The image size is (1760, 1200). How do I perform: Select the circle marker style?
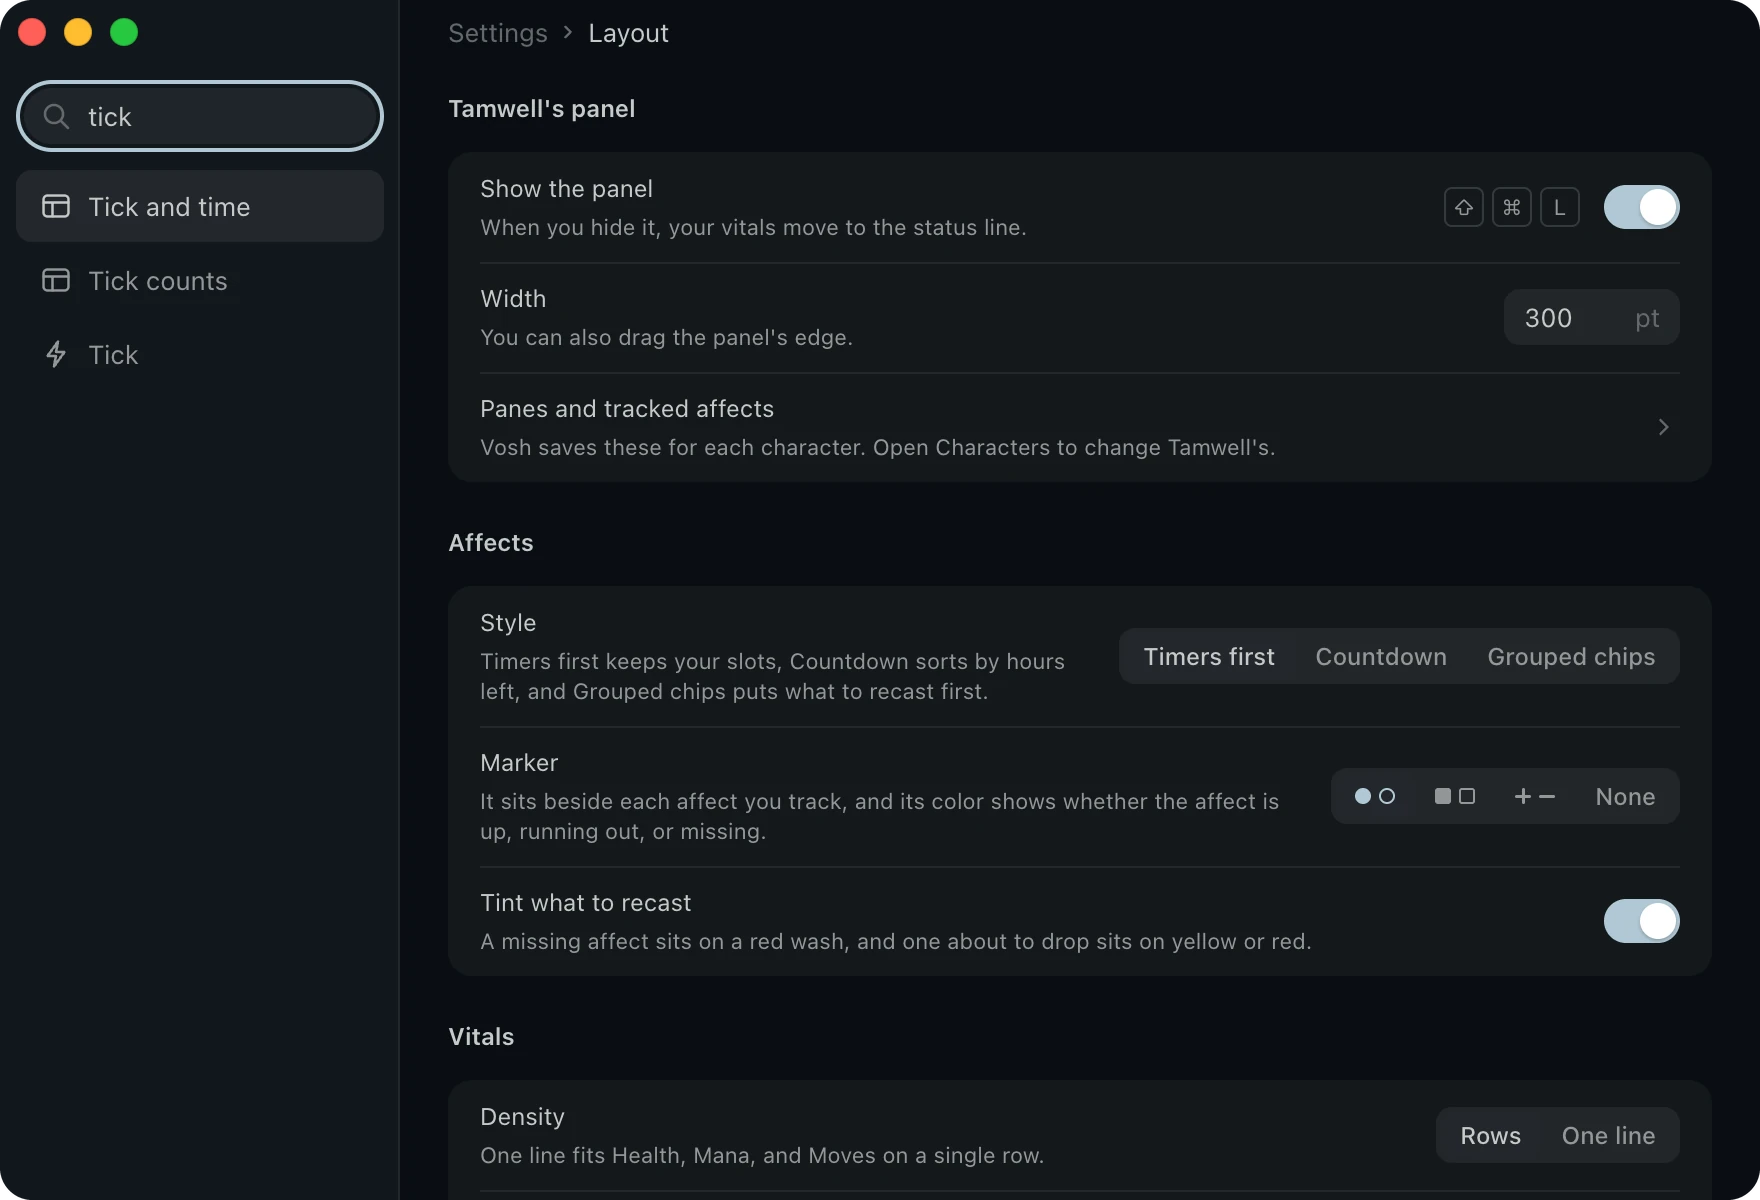(x=1375, y=797)
